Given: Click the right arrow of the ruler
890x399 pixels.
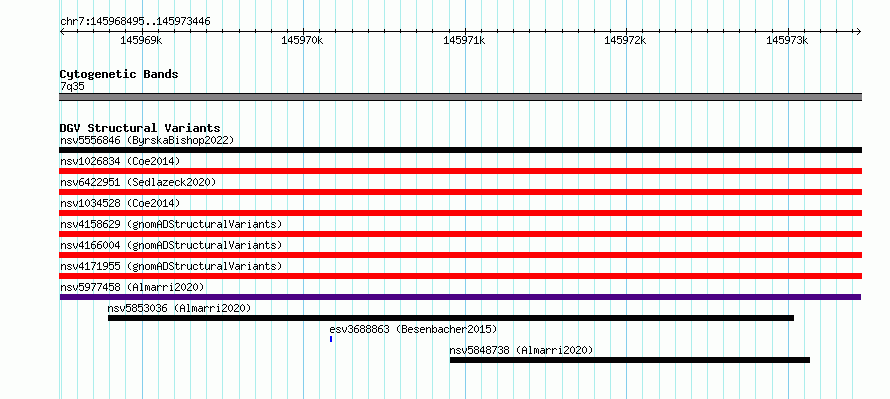Looking at the screenshot, I should coord(858,32).
